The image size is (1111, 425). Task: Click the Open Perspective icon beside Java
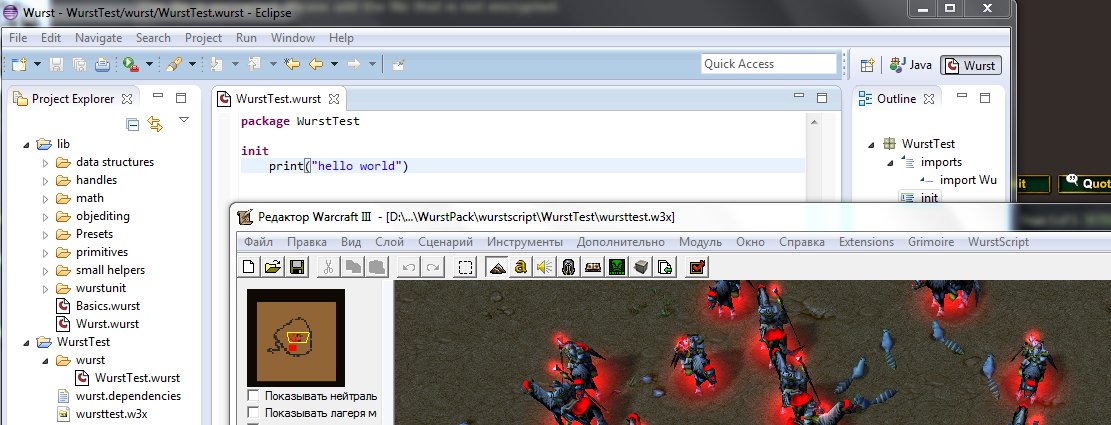coord(867,65)
